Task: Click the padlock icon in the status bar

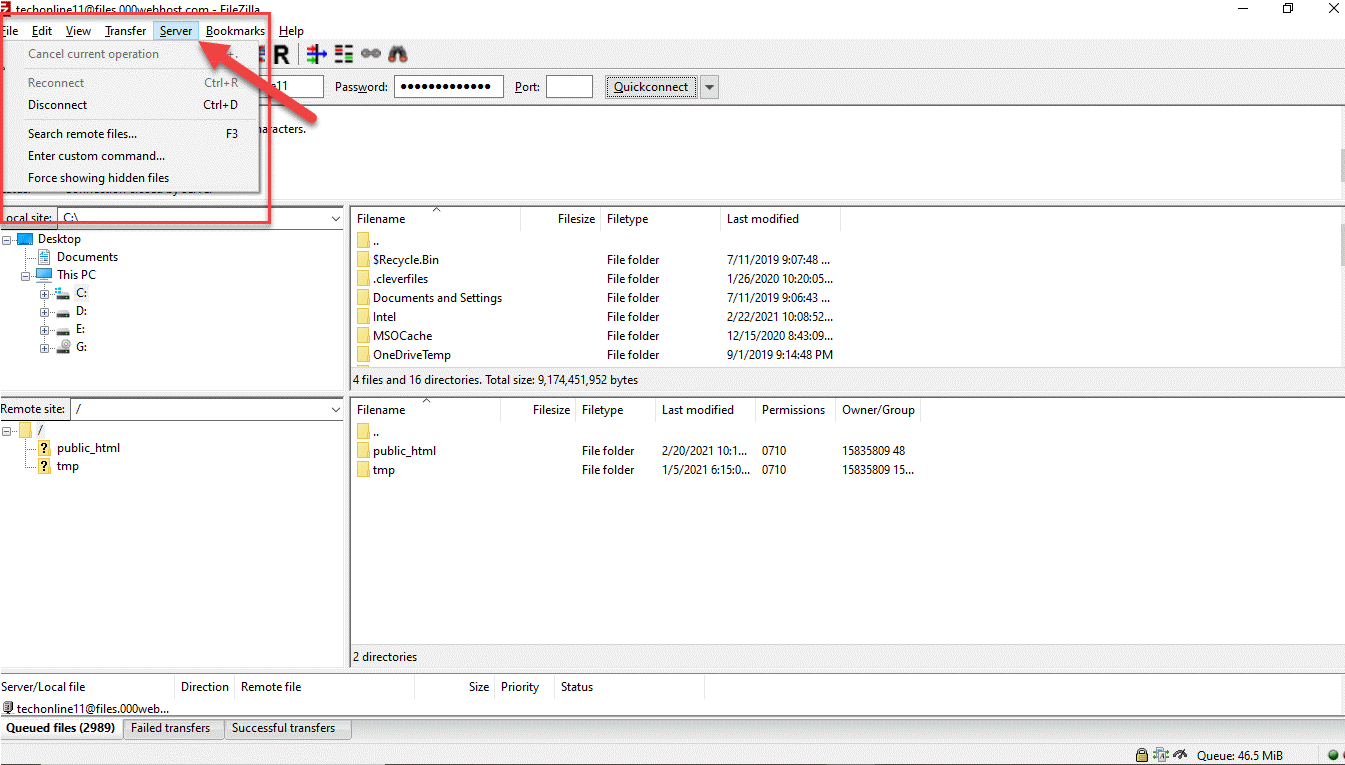Action: [1141, 754]
